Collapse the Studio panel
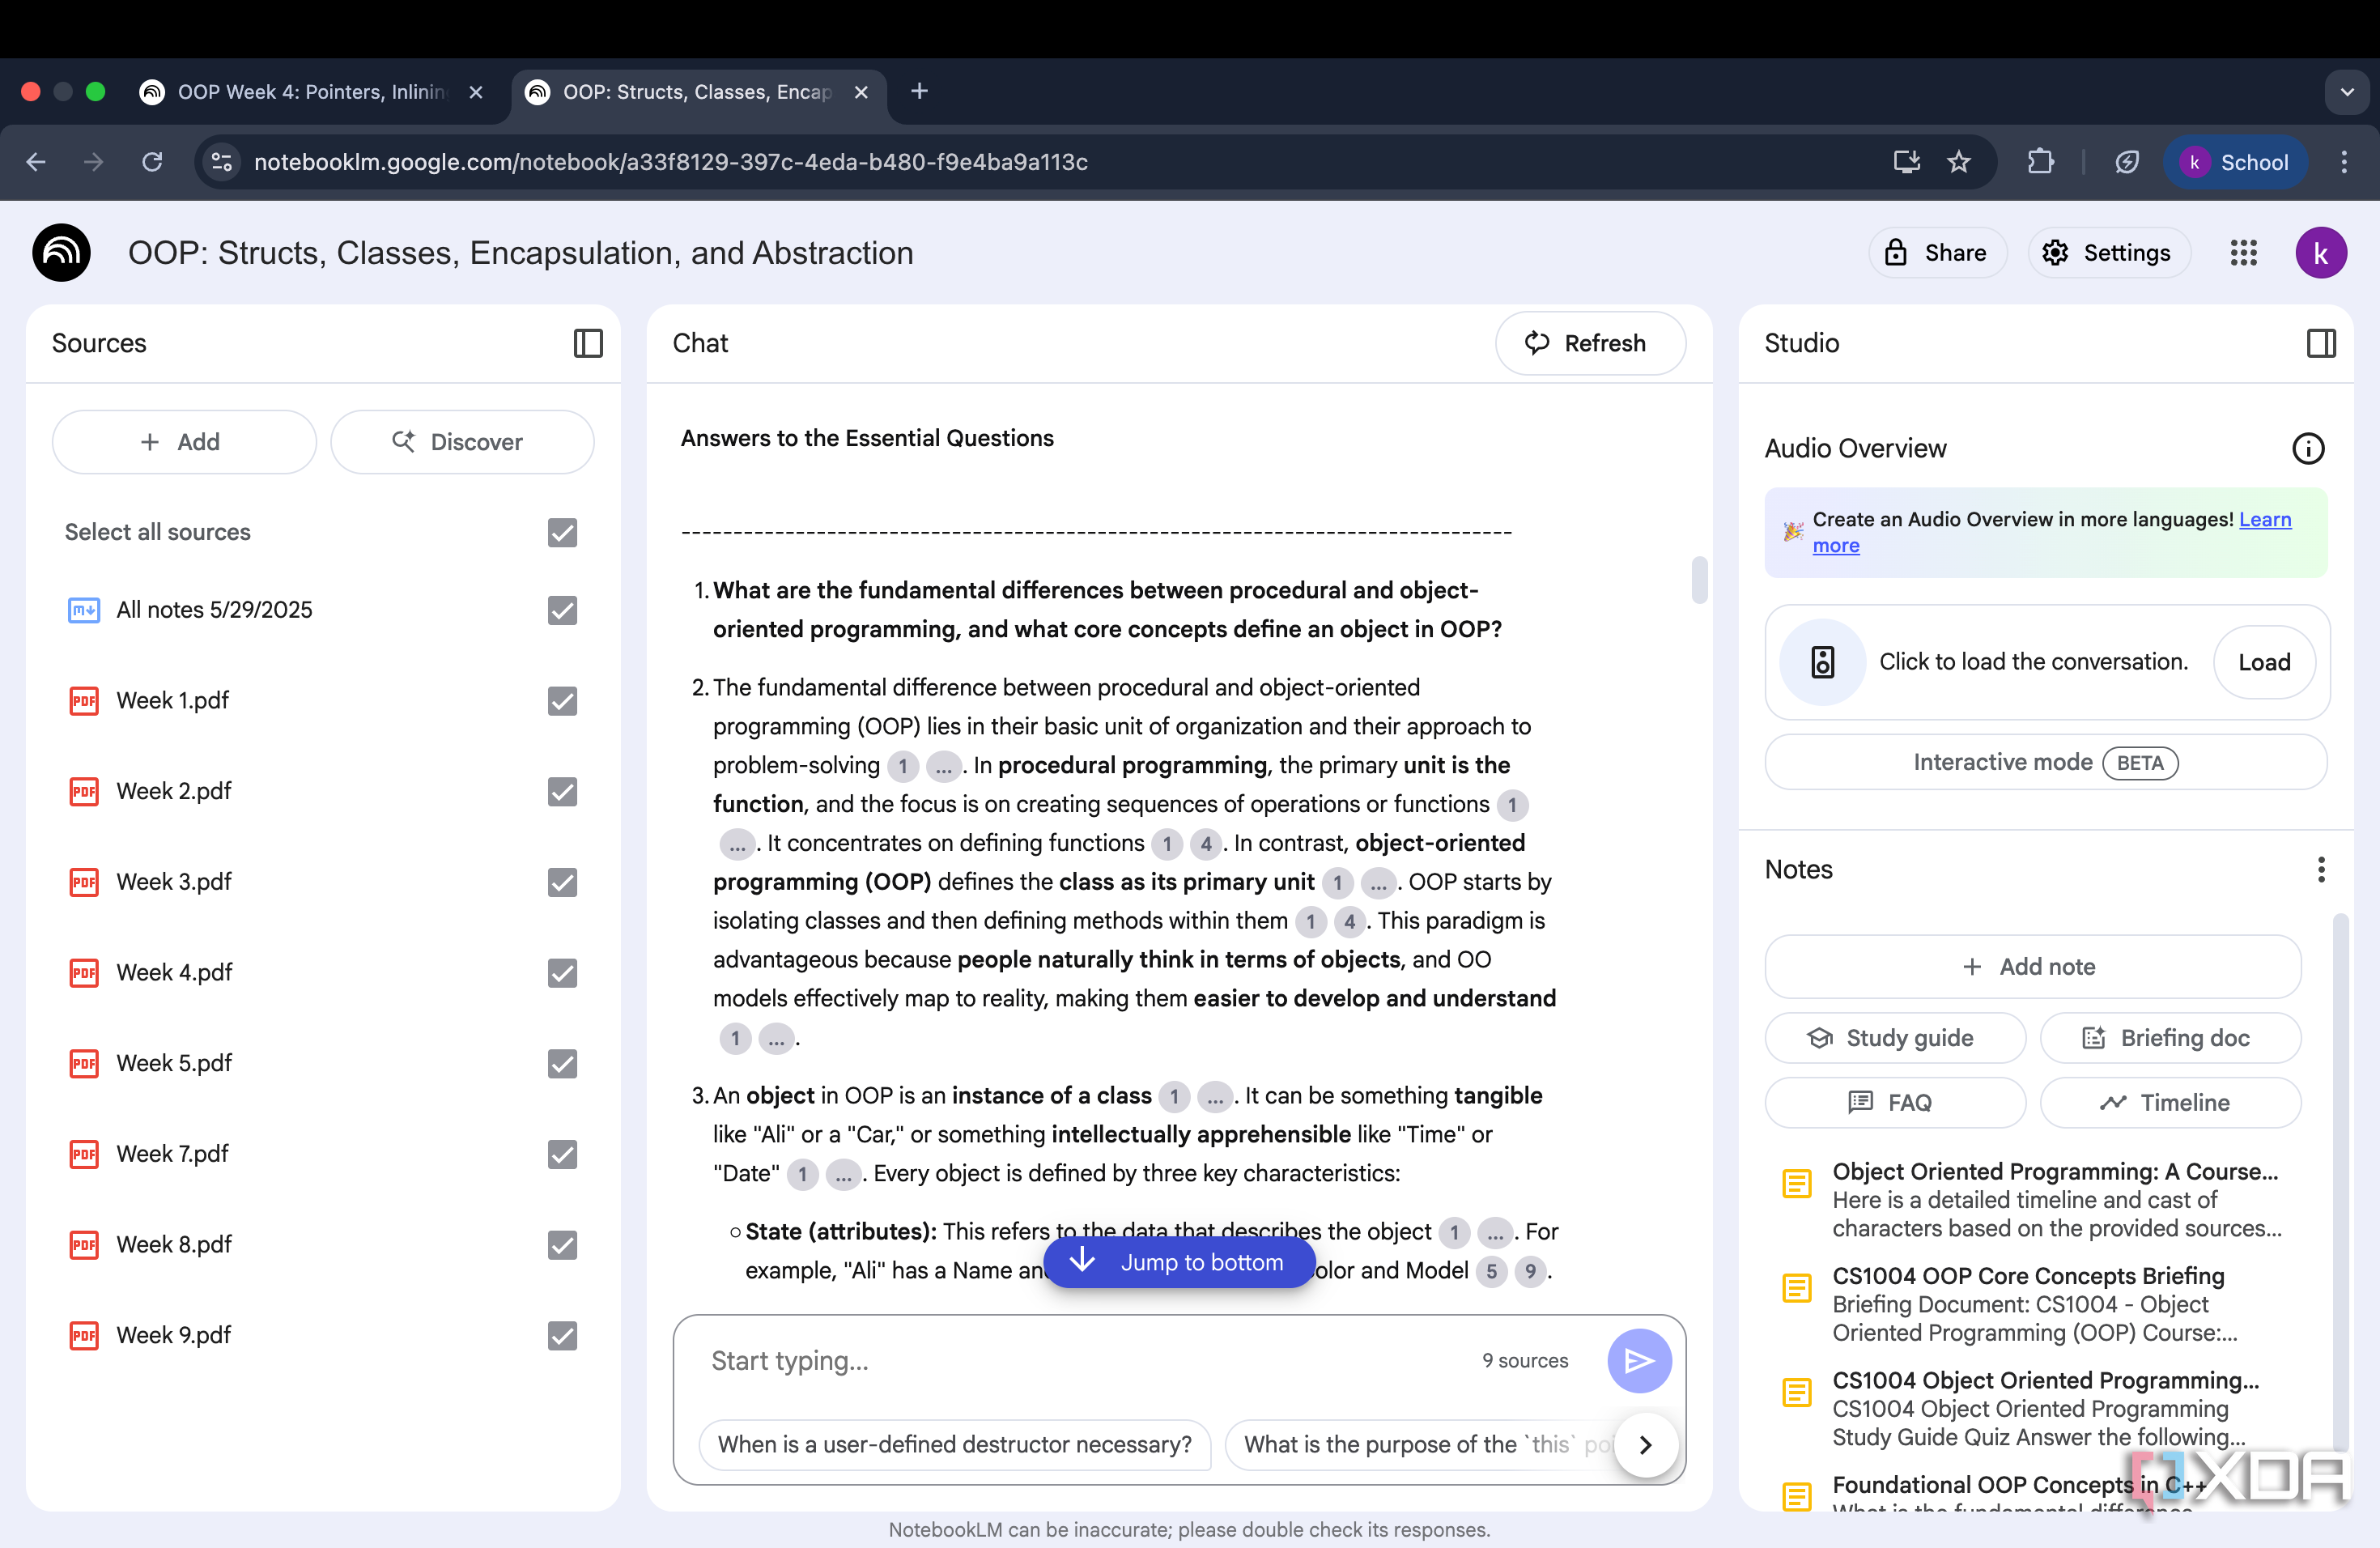This screenshot has height=1548, width=2380. pos(2321,343)
